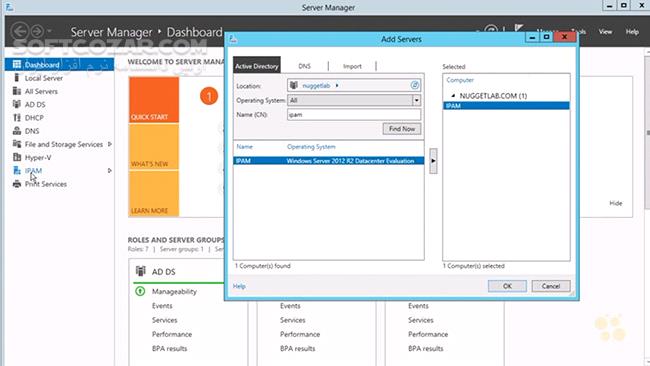This screenshot has width=650, height=366.
Task: Click the AD DS sidebar icon
Action: click(17, 104)
